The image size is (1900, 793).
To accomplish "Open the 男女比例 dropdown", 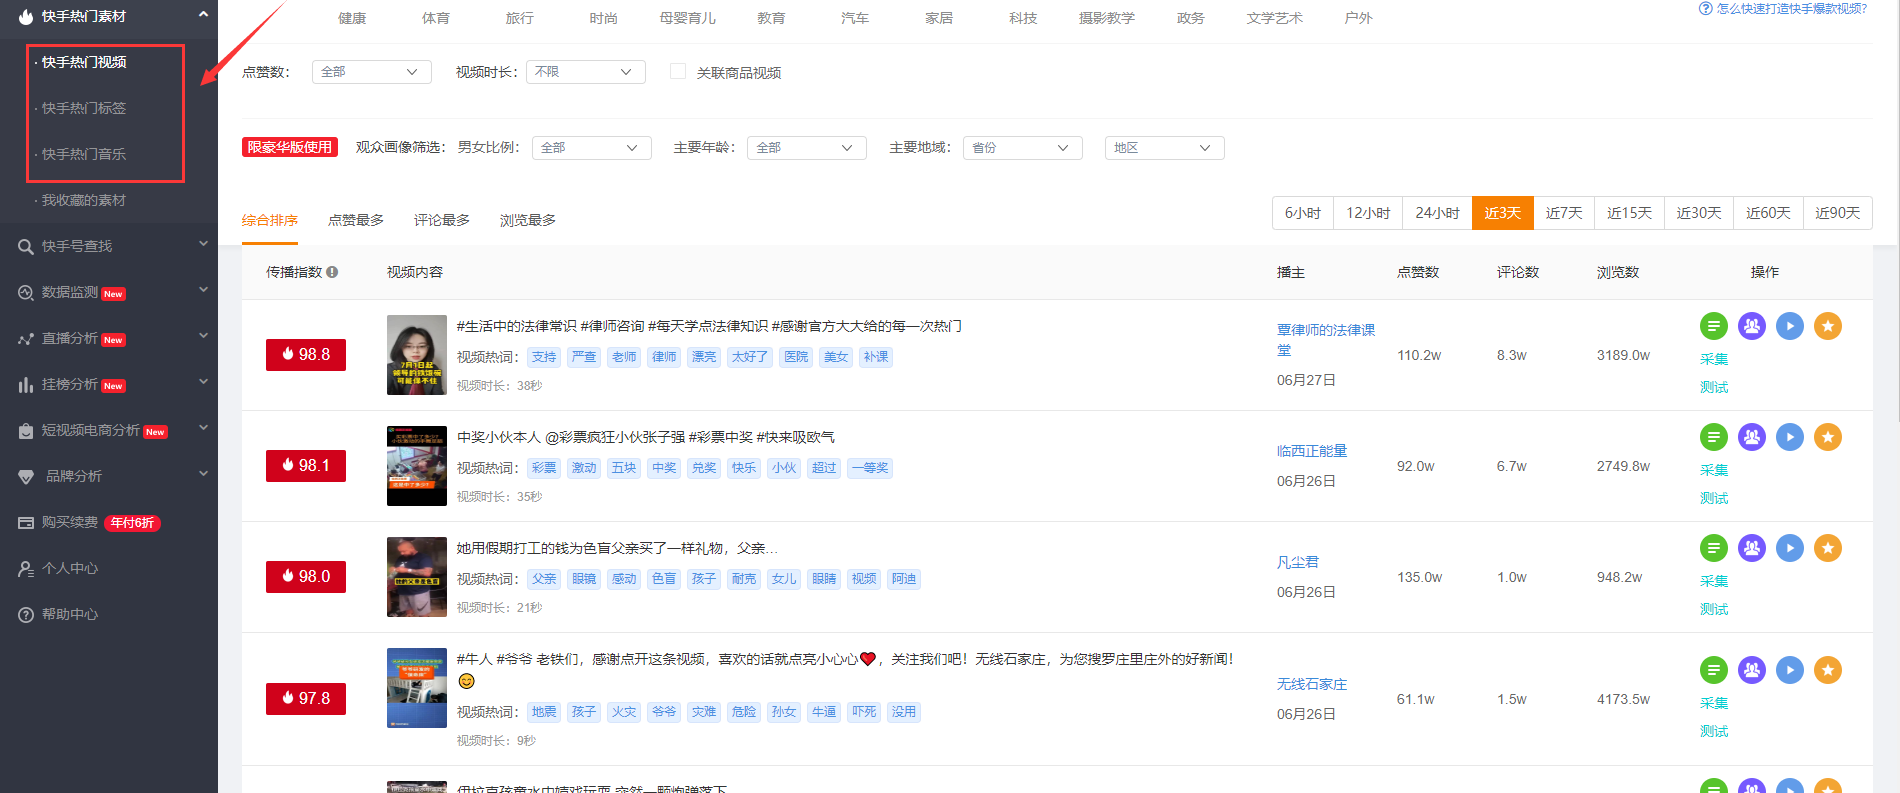I will [x=592, y=148].
